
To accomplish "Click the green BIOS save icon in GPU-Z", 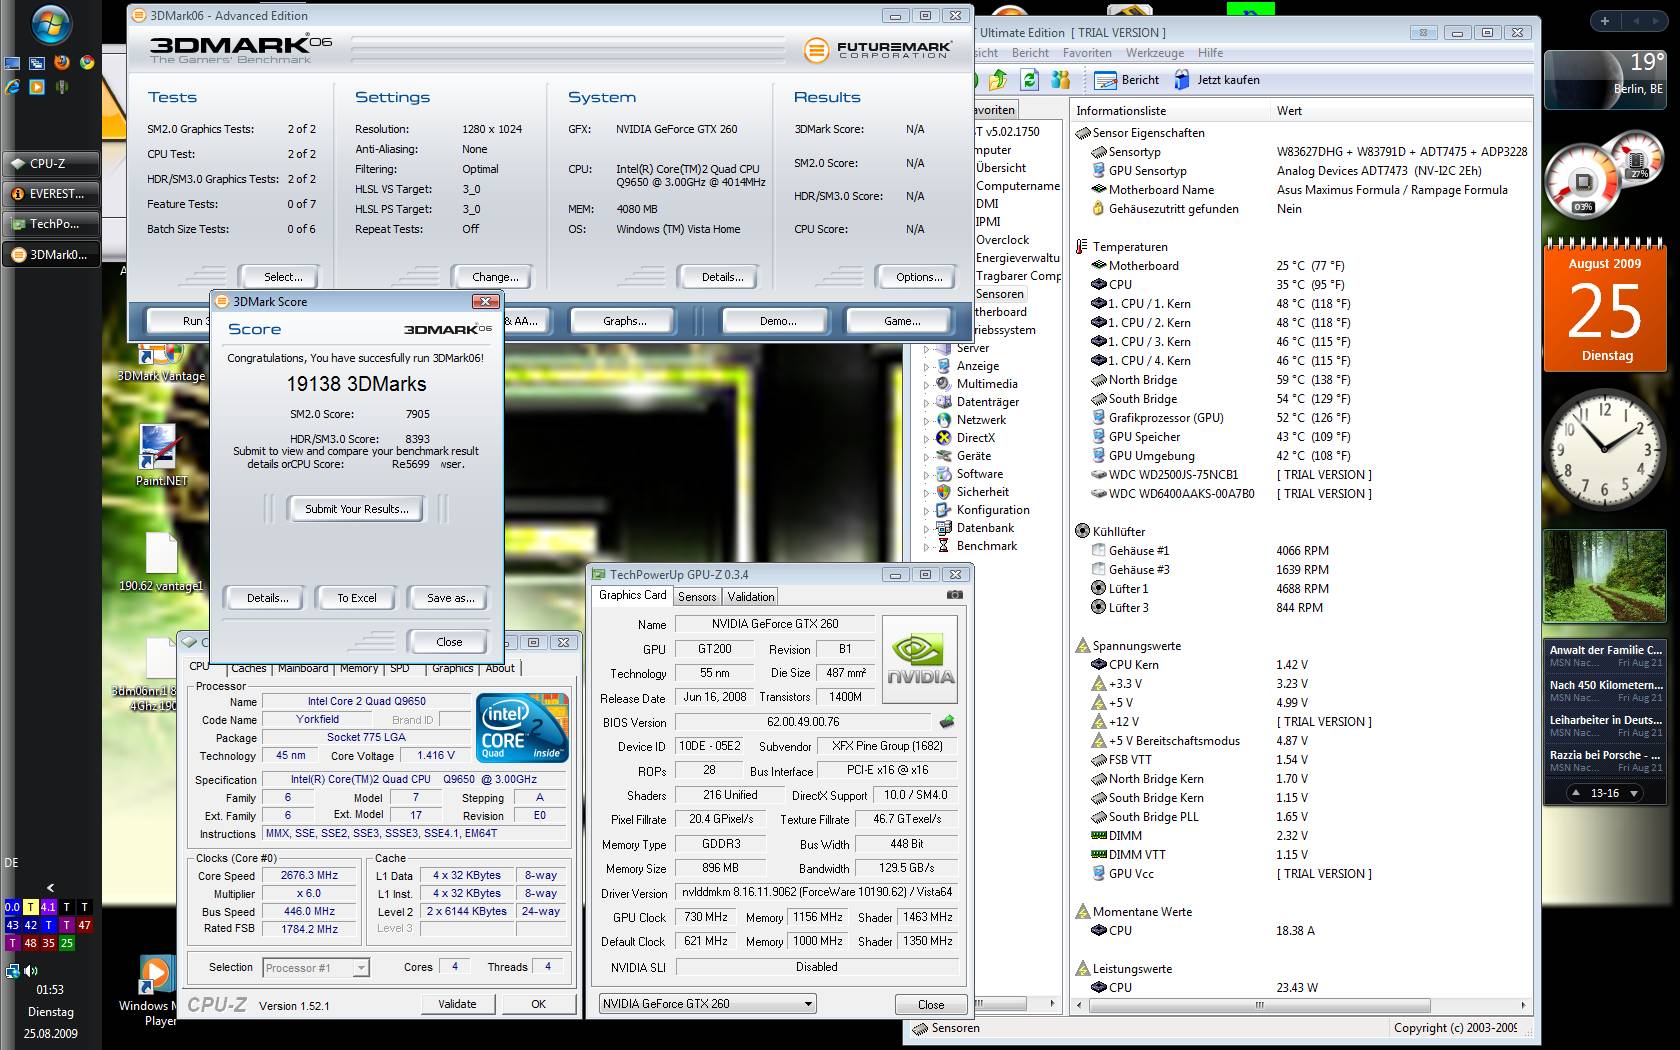I will pyautogui.click(x=946, y=721).
